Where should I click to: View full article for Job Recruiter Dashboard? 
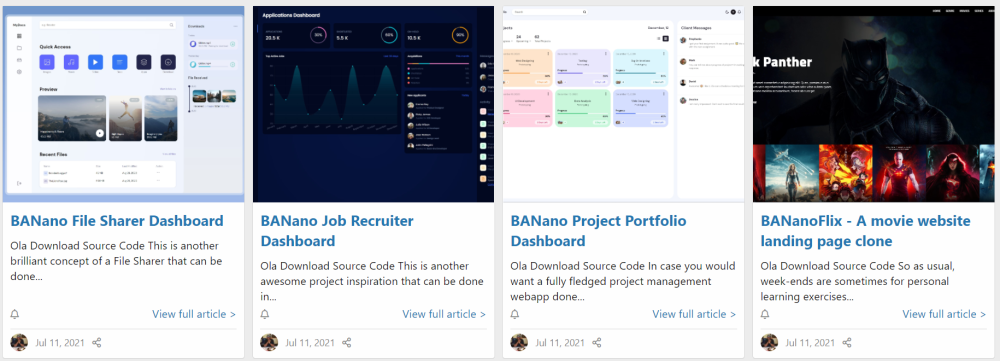pyautogui.click(x=444, y=314)
